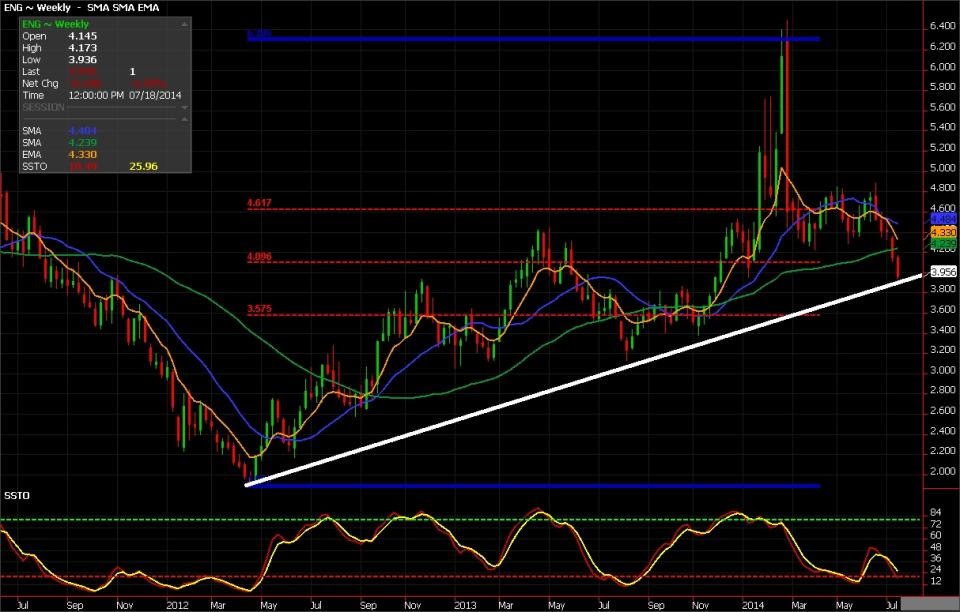Screen dimensions: 960x612
Task: Click the 2012 label on time axis
Action: coord(177,605)
